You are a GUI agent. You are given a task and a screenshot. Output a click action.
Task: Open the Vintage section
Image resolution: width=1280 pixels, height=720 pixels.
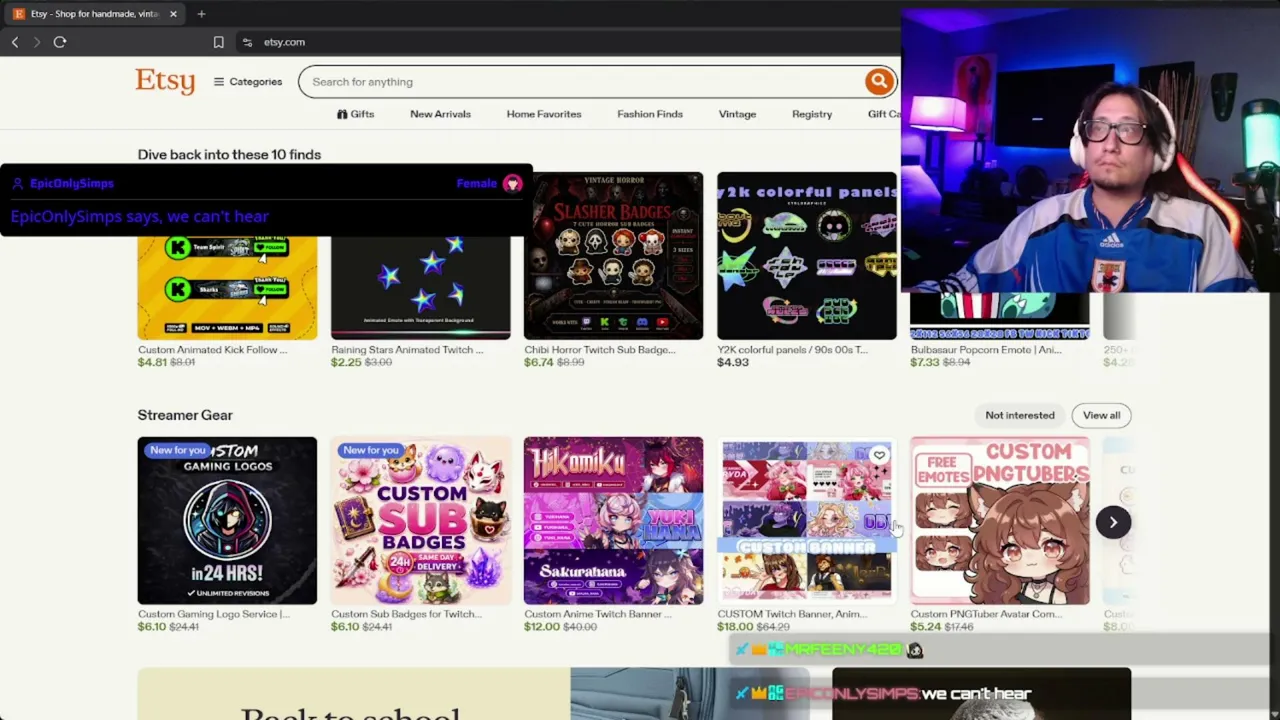[737, 114]
